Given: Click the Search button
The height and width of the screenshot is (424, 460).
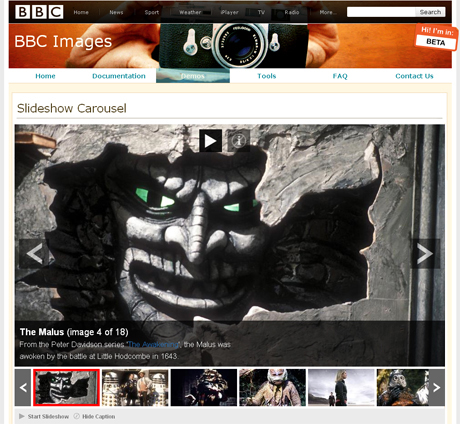Looking at the screenshot, I should [430, 12].
